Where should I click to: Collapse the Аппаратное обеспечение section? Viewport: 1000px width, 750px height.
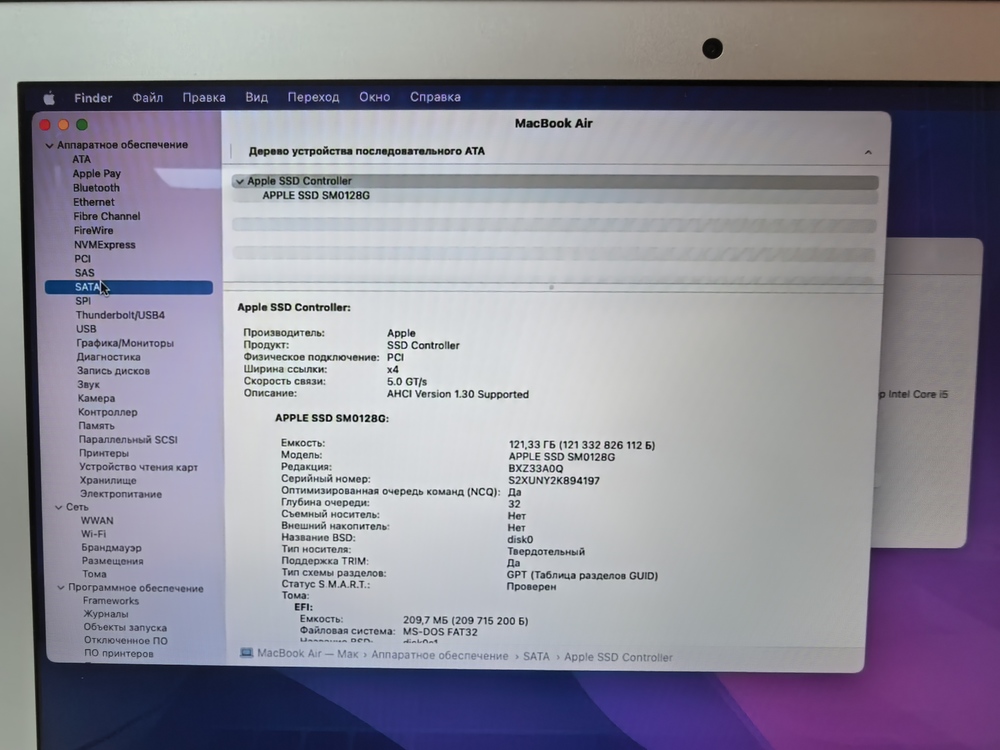point(49,145)
